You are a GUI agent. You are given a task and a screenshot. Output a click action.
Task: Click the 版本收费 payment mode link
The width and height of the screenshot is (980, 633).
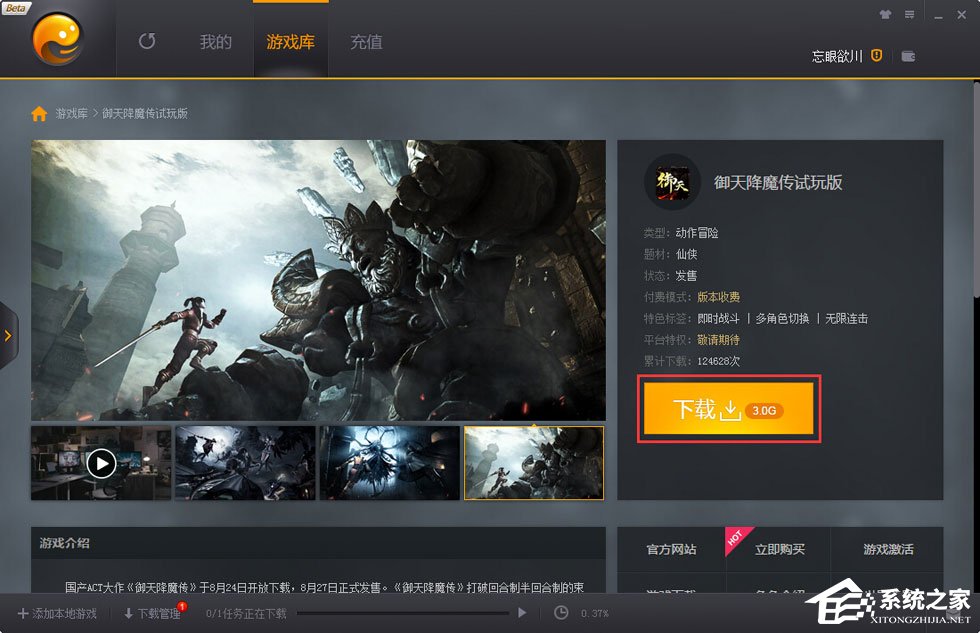tap(720, 296)
